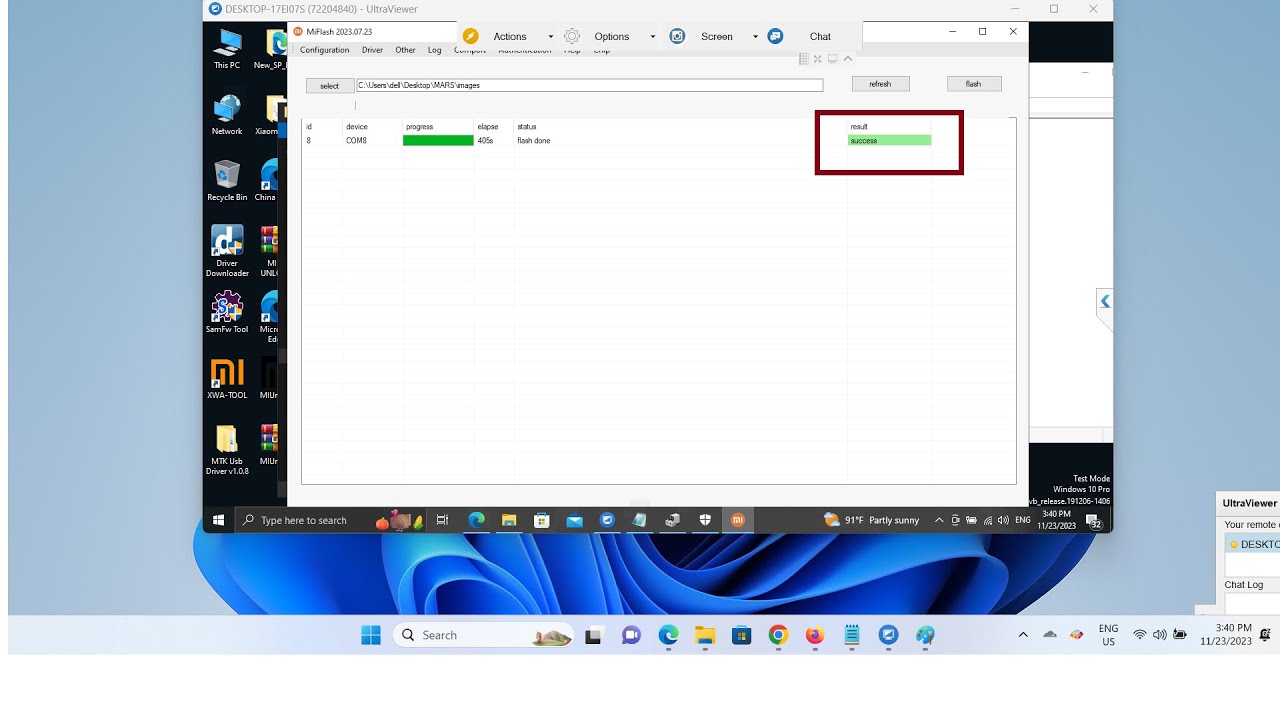
Task: Open the Log menu in MiFlash
Action: [434, 50]
